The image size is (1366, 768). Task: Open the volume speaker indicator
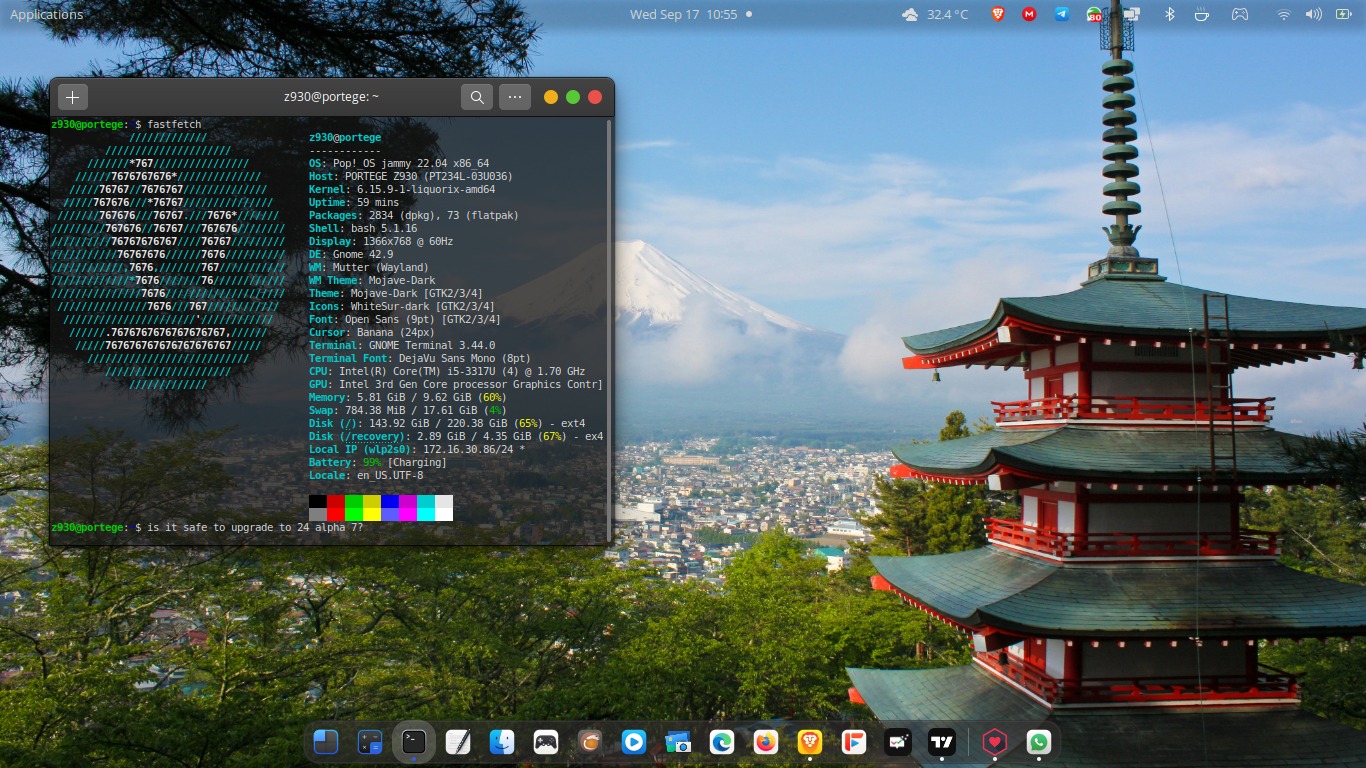(1314, 14)
